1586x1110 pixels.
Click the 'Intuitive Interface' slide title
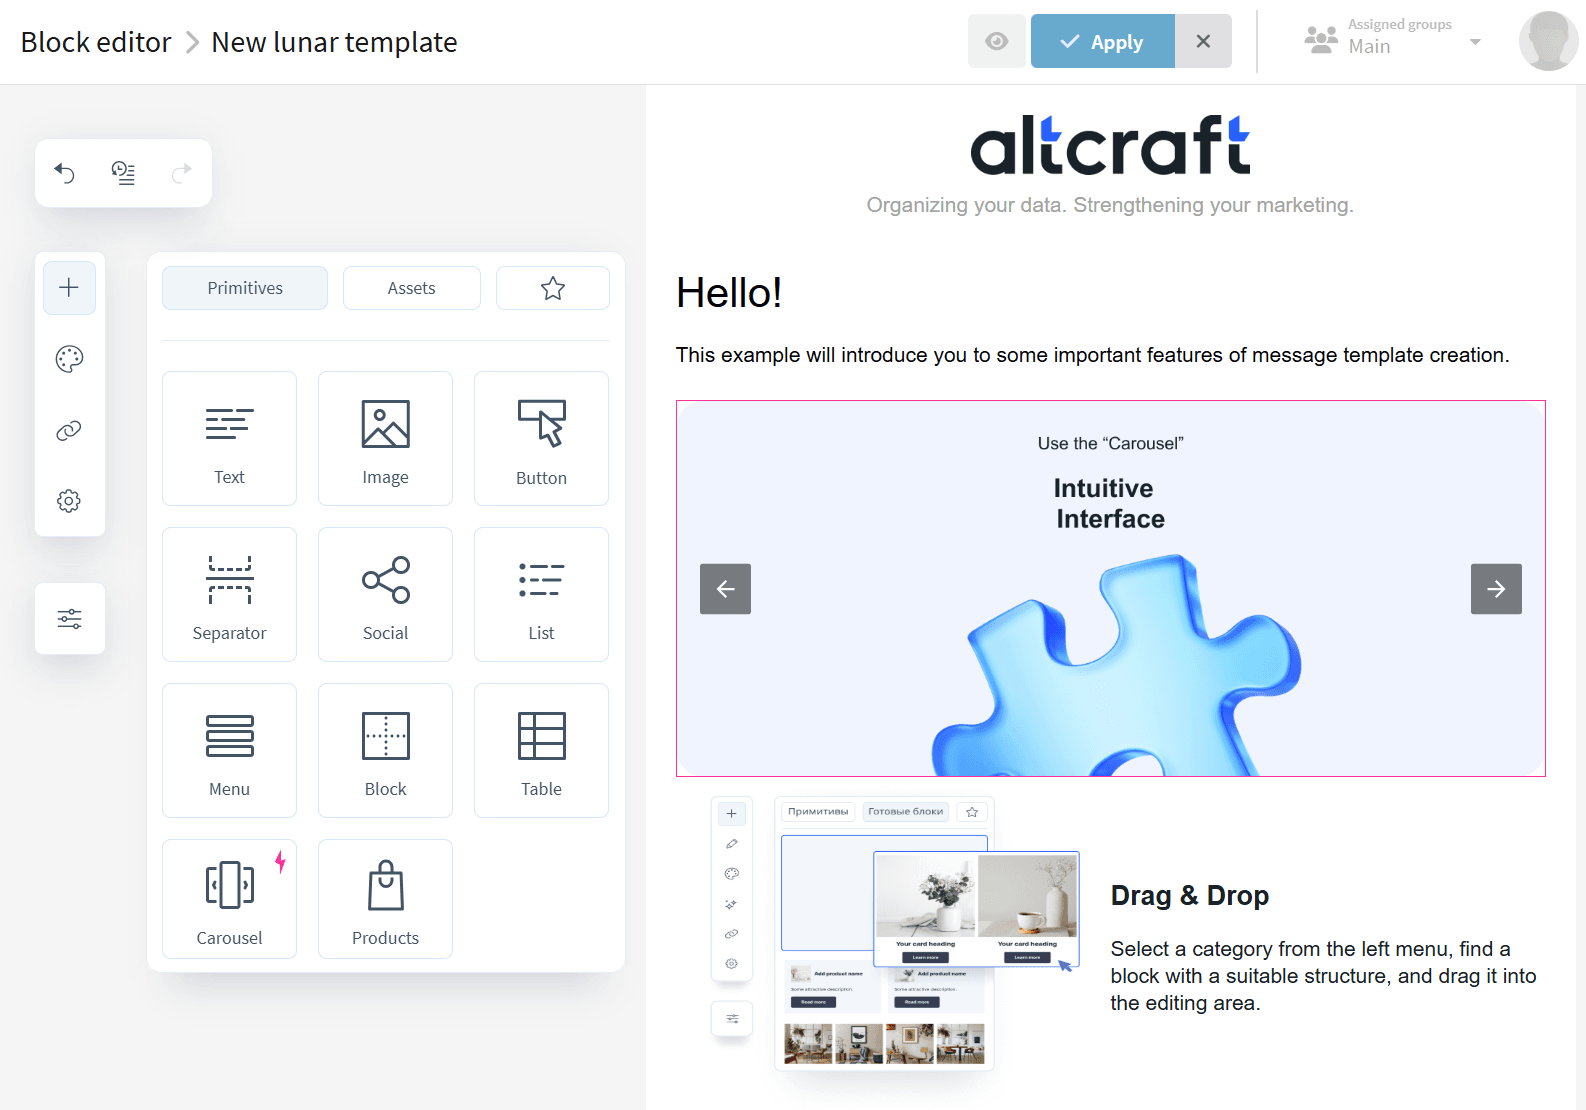click(x=1110, y=503)
